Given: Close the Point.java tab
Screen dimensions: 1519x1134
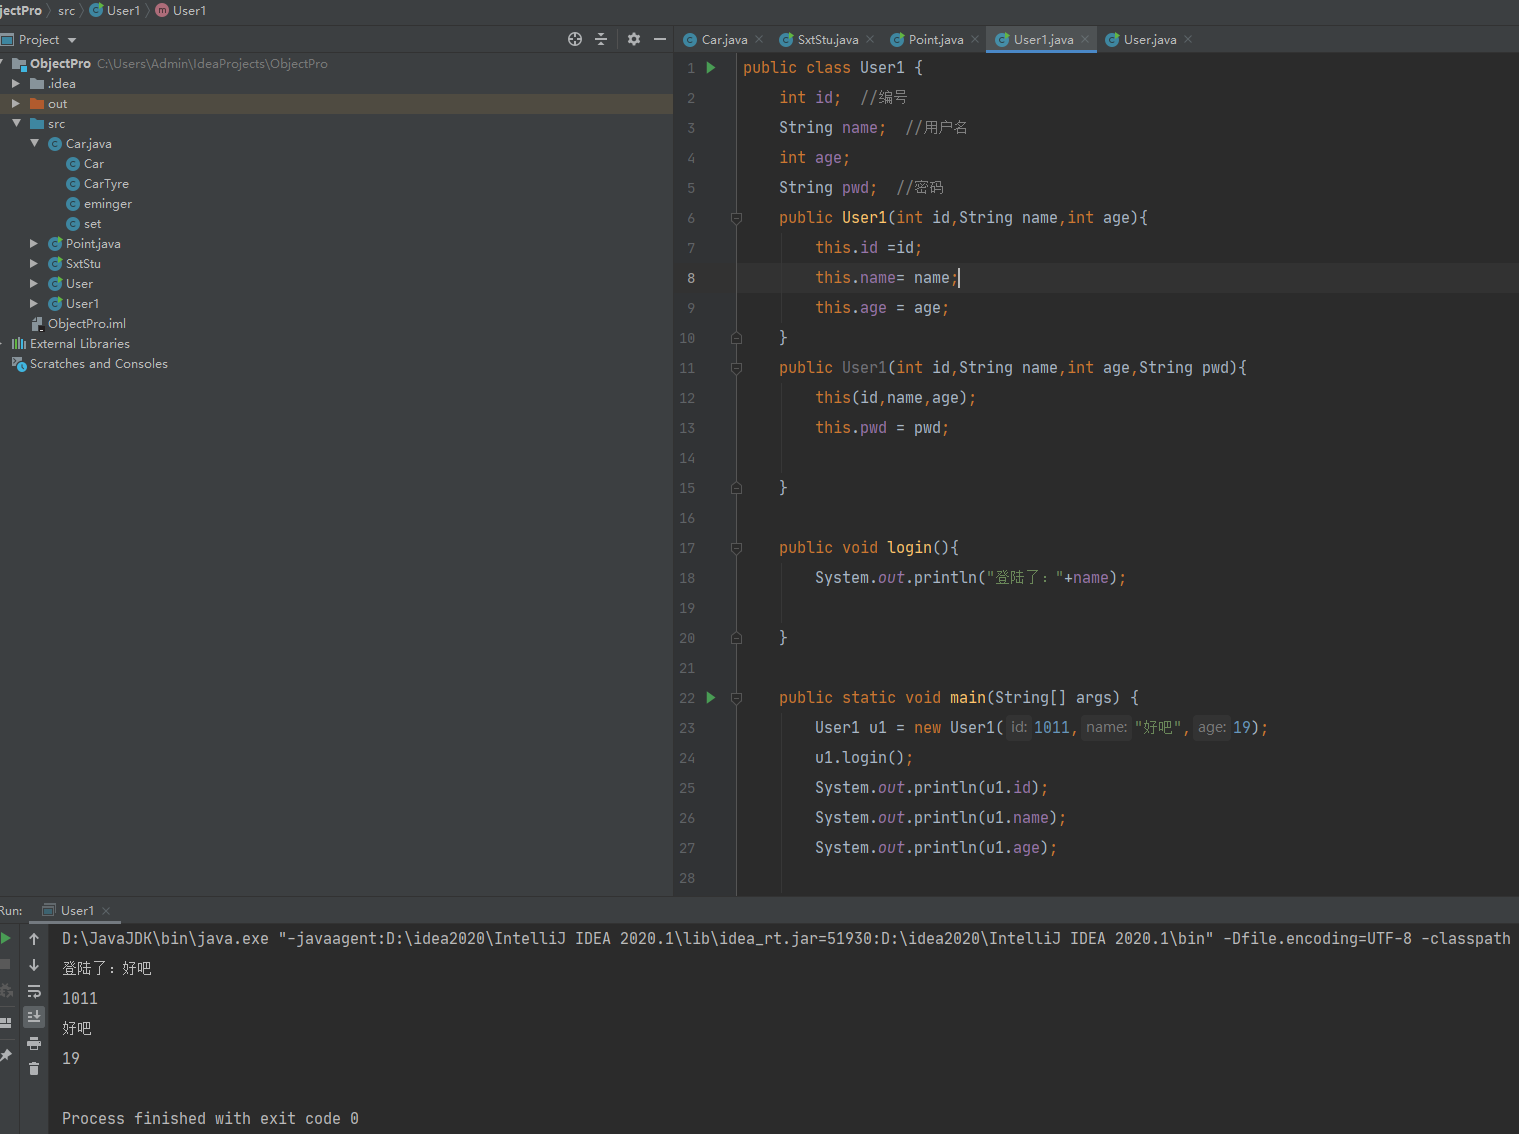Looking at the screenshot, I should tap(975, 40).
